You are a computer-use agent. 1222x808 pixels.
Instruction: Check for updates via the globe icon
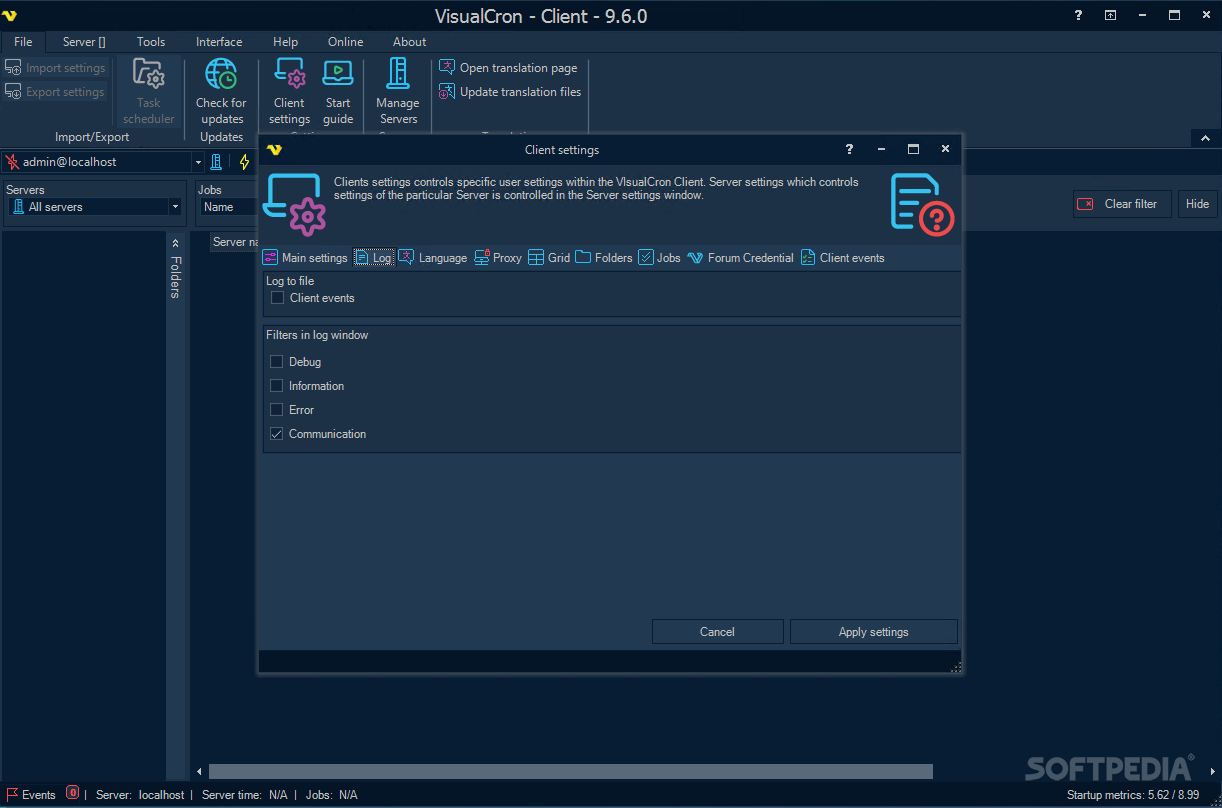click(221, 91)
